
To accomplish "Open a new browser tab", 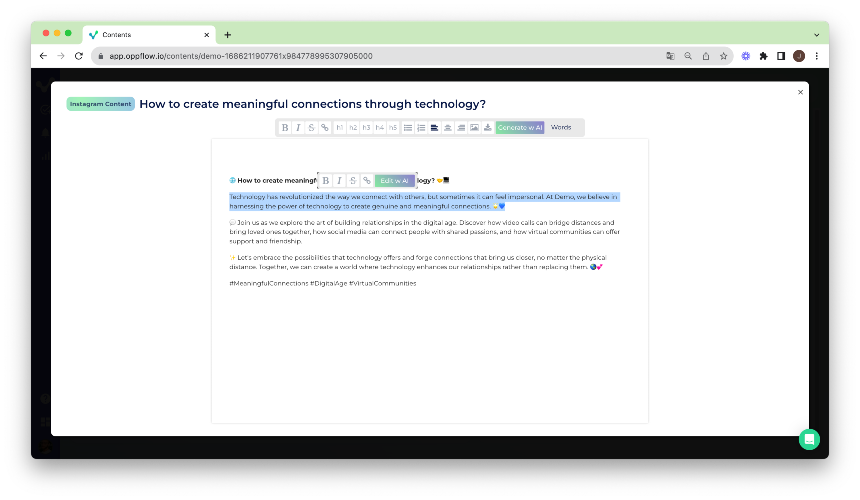I will point(228,35).
